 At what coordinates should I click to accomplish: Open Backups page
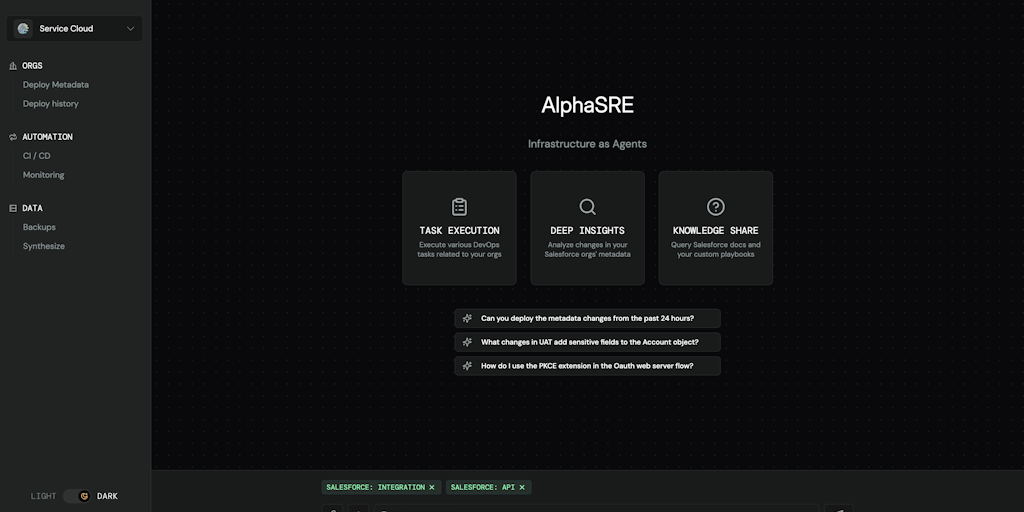point(39,227)
